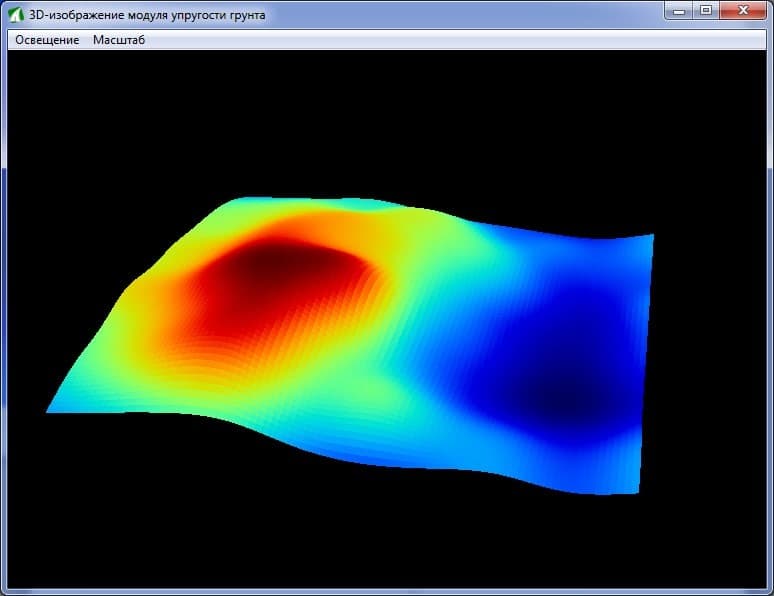Maximize the 3D visualization window
The width and height of the screenshot is (774, 596).
tap(706, 10)
